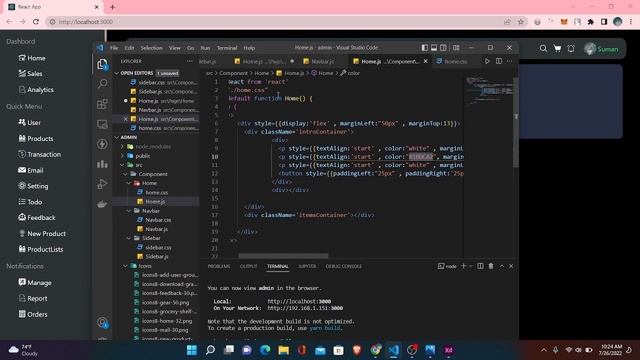
Task: Open the Help menu in VS Code
Action: pos(249,48)
